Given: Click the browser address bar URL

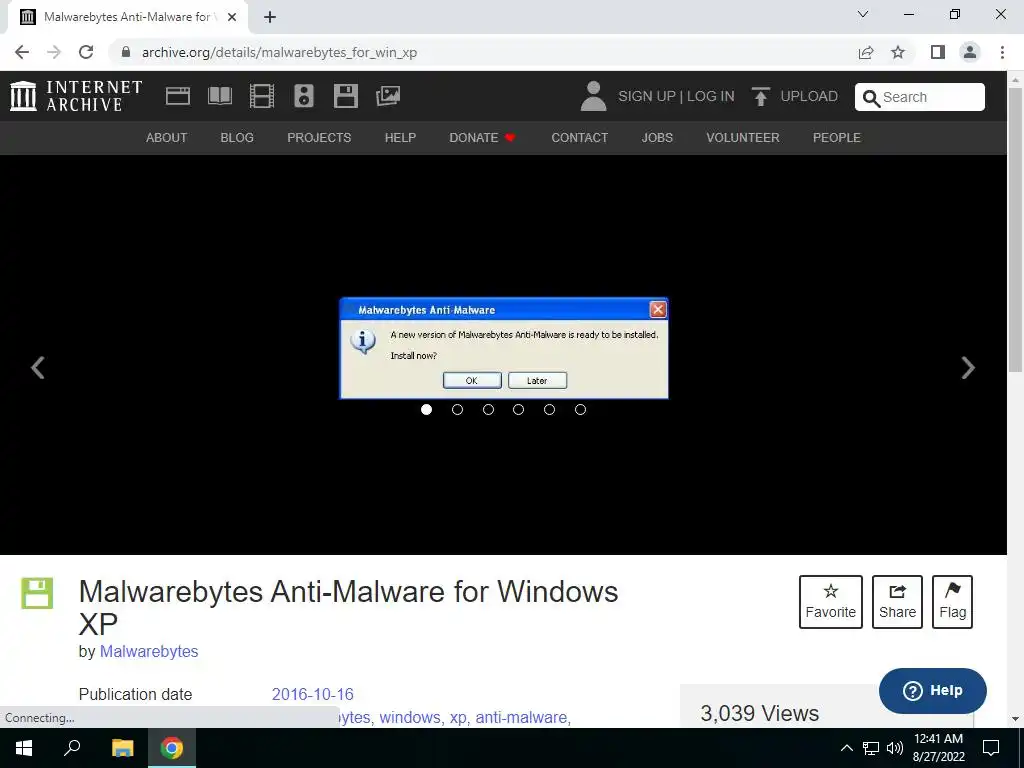Looking at the screenshot, I should tap(280, 52).
